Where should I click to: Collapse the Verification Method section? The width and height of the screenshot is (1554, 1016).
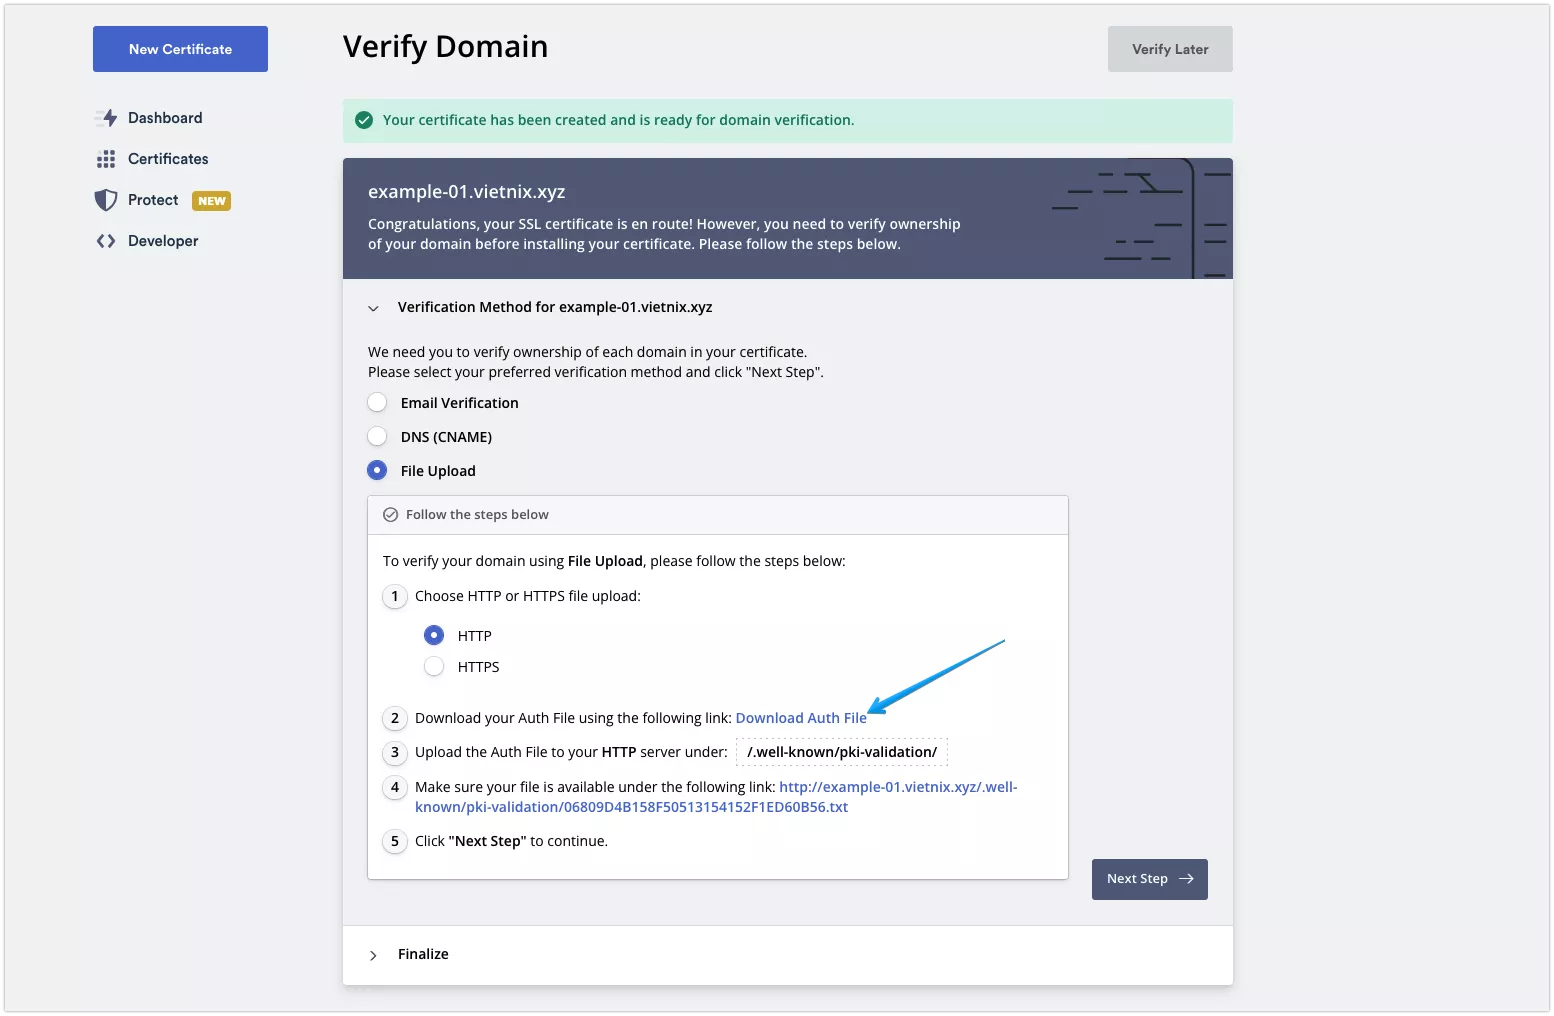click(374, 308)
